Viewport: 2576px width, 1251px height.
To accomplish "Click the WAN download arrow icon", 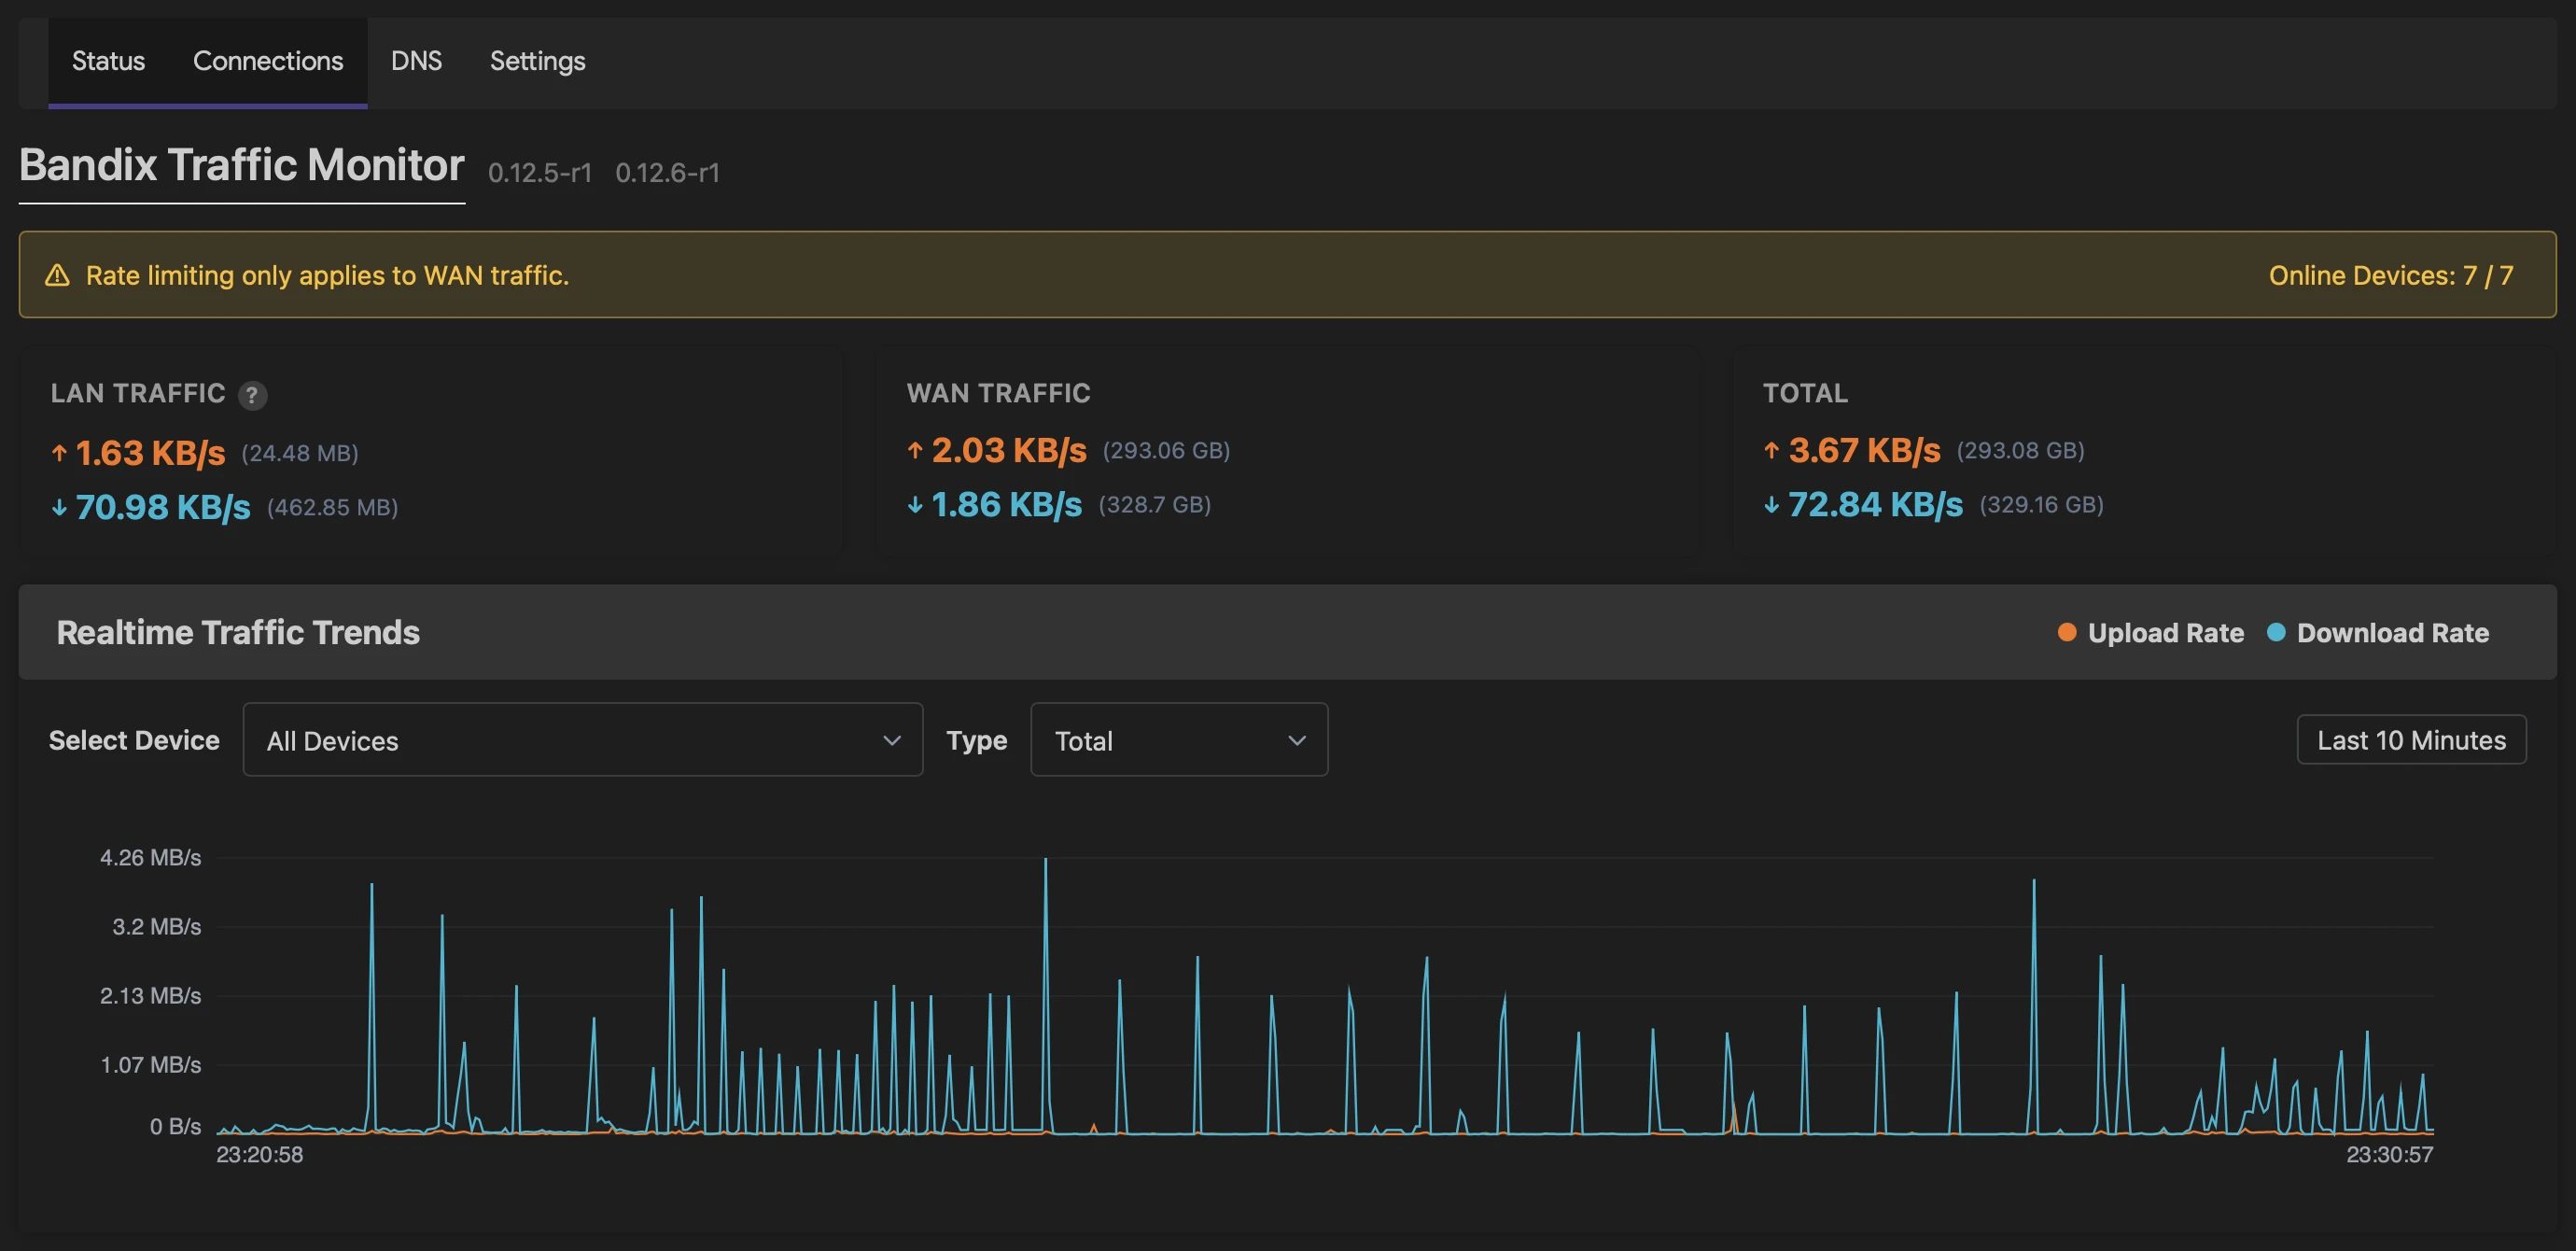I will 914,505.
